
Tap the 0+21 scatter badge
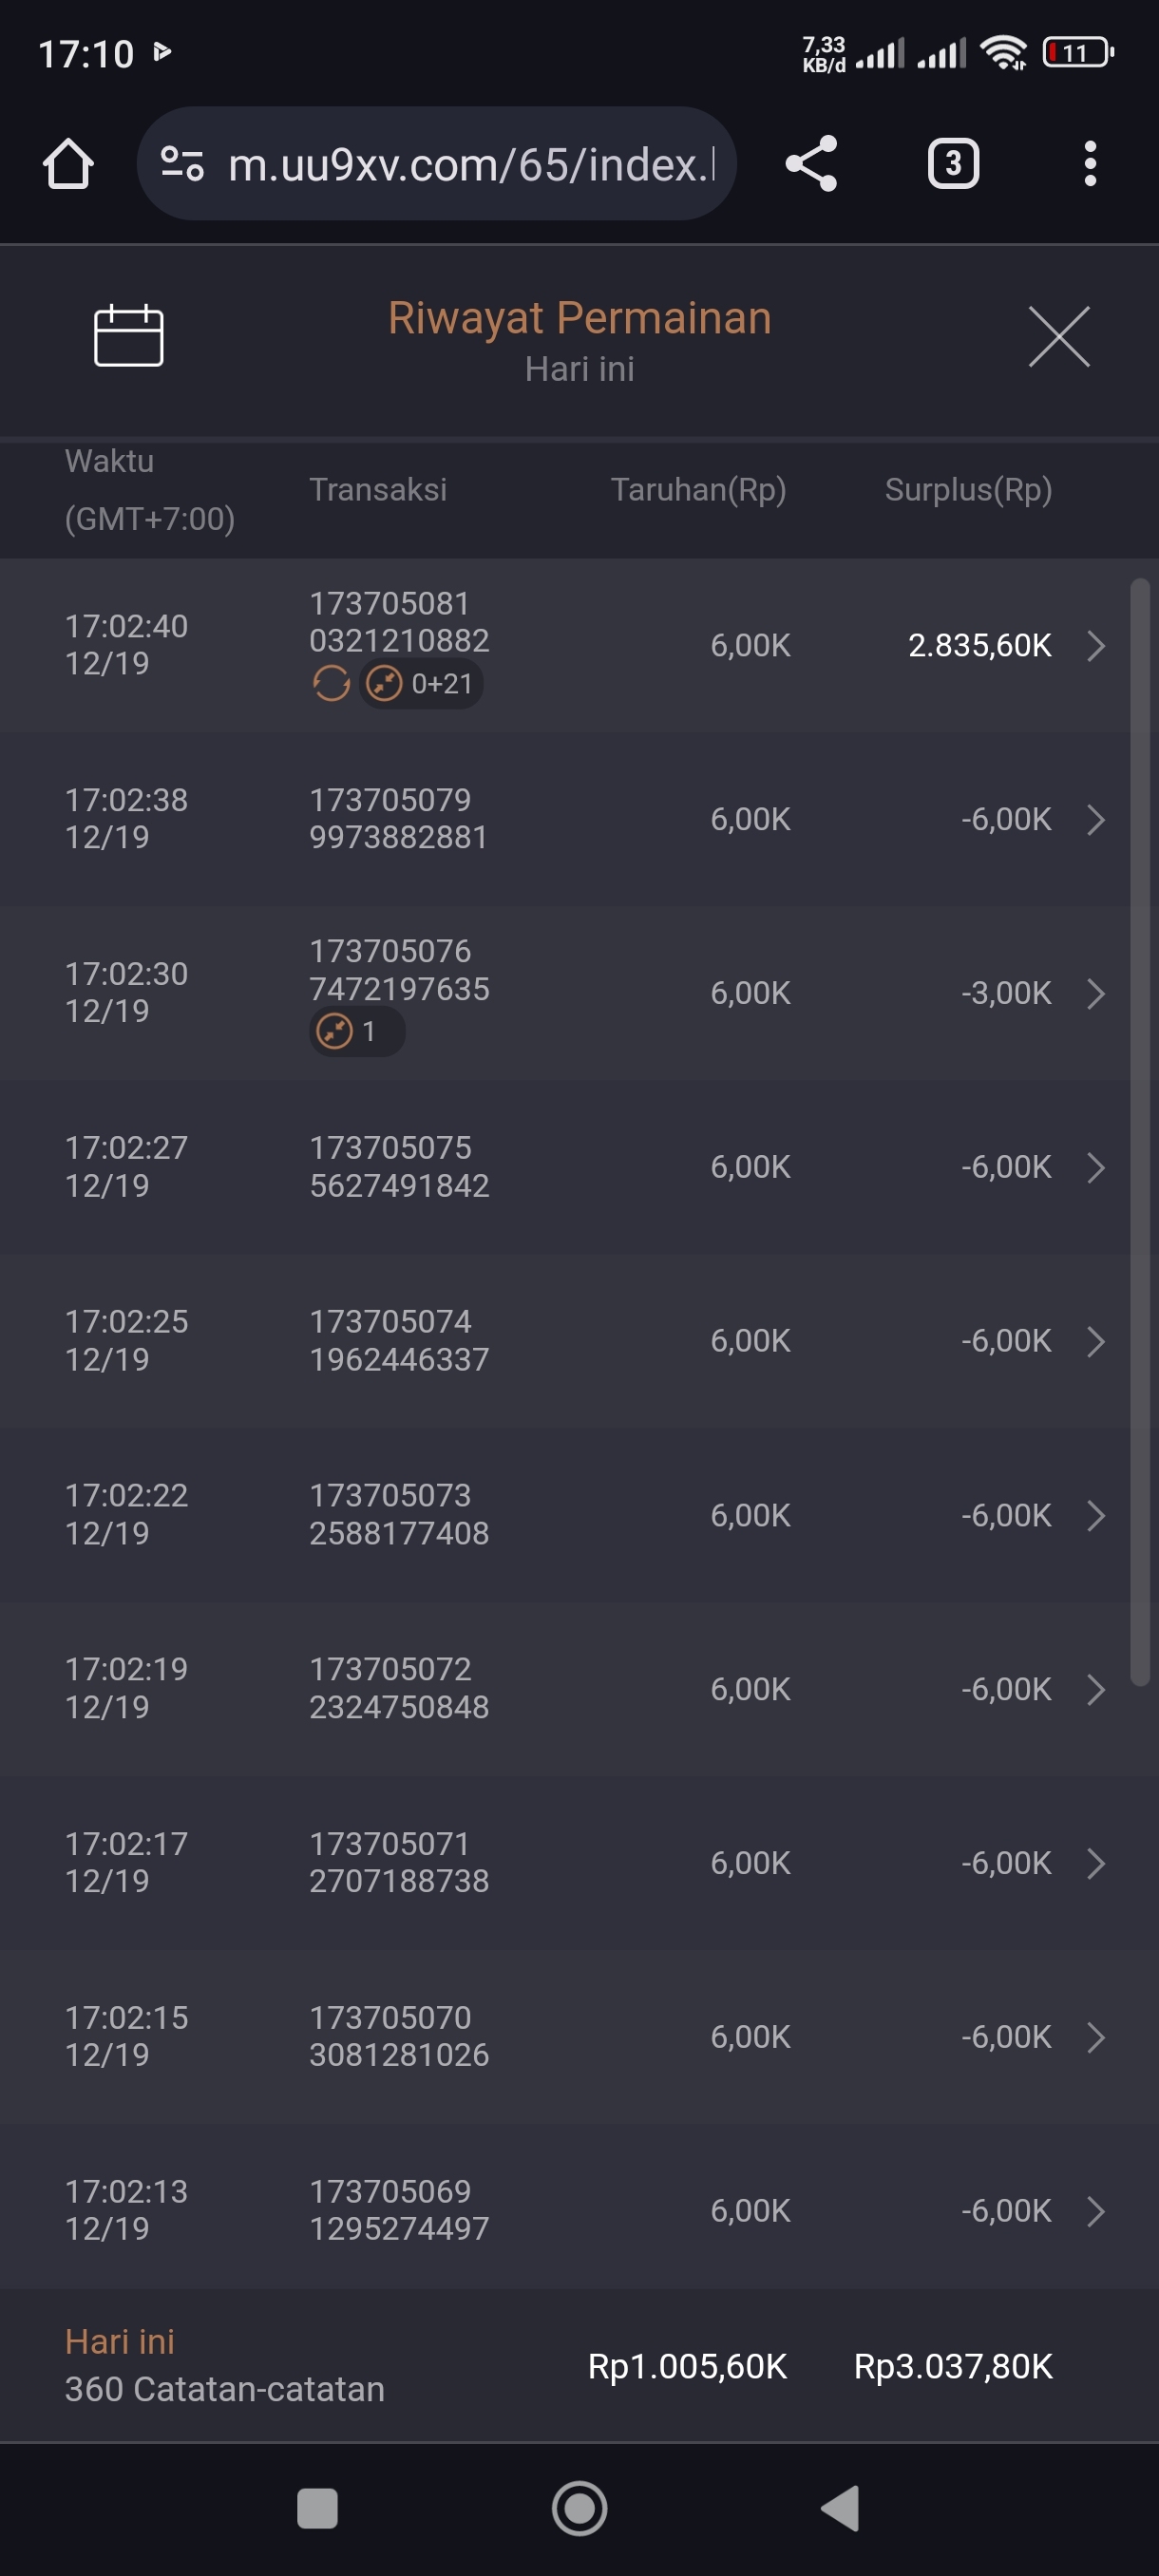pos(421,684)
